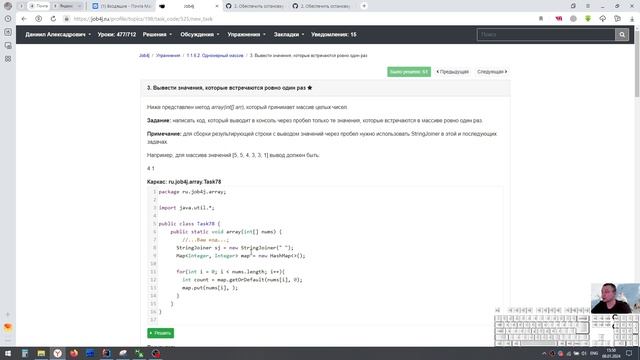Click the Yandex shield icon next to back arrow
640x360 pixels.
(x=38, y=19)
